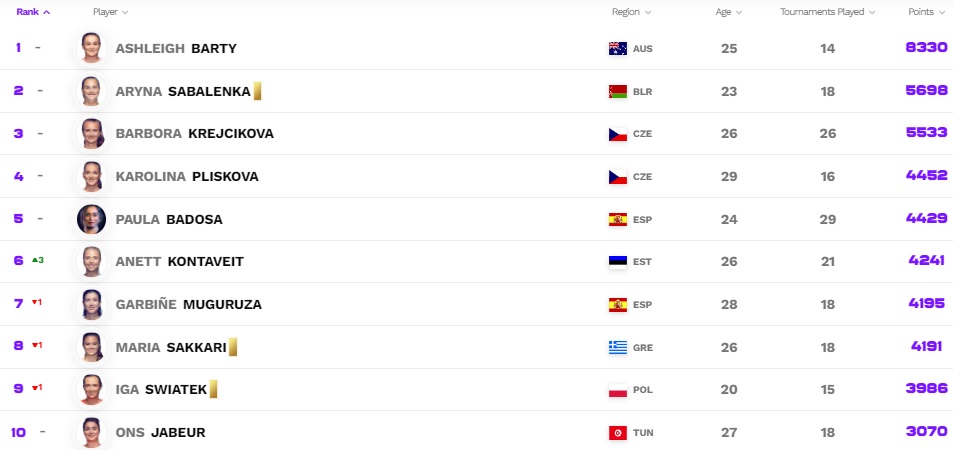
Task: Sort players by Age header
Action: [x=728, y=12]
